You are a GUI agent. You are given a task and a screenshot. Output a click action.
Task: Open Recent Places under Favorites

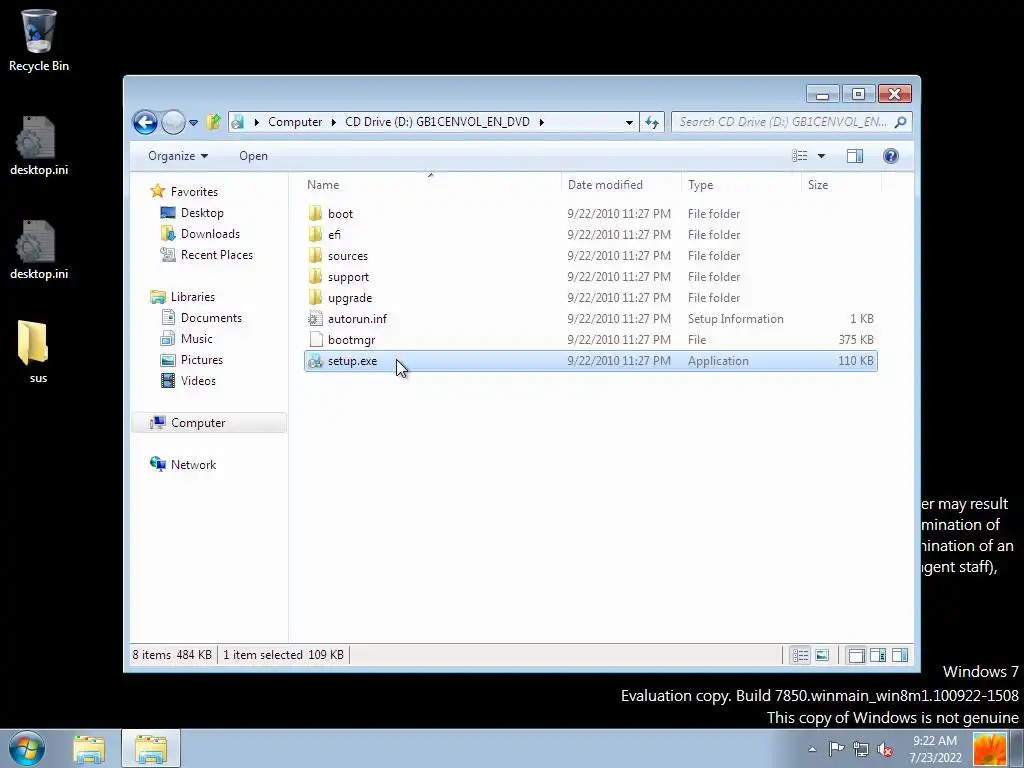pos(216,255)
